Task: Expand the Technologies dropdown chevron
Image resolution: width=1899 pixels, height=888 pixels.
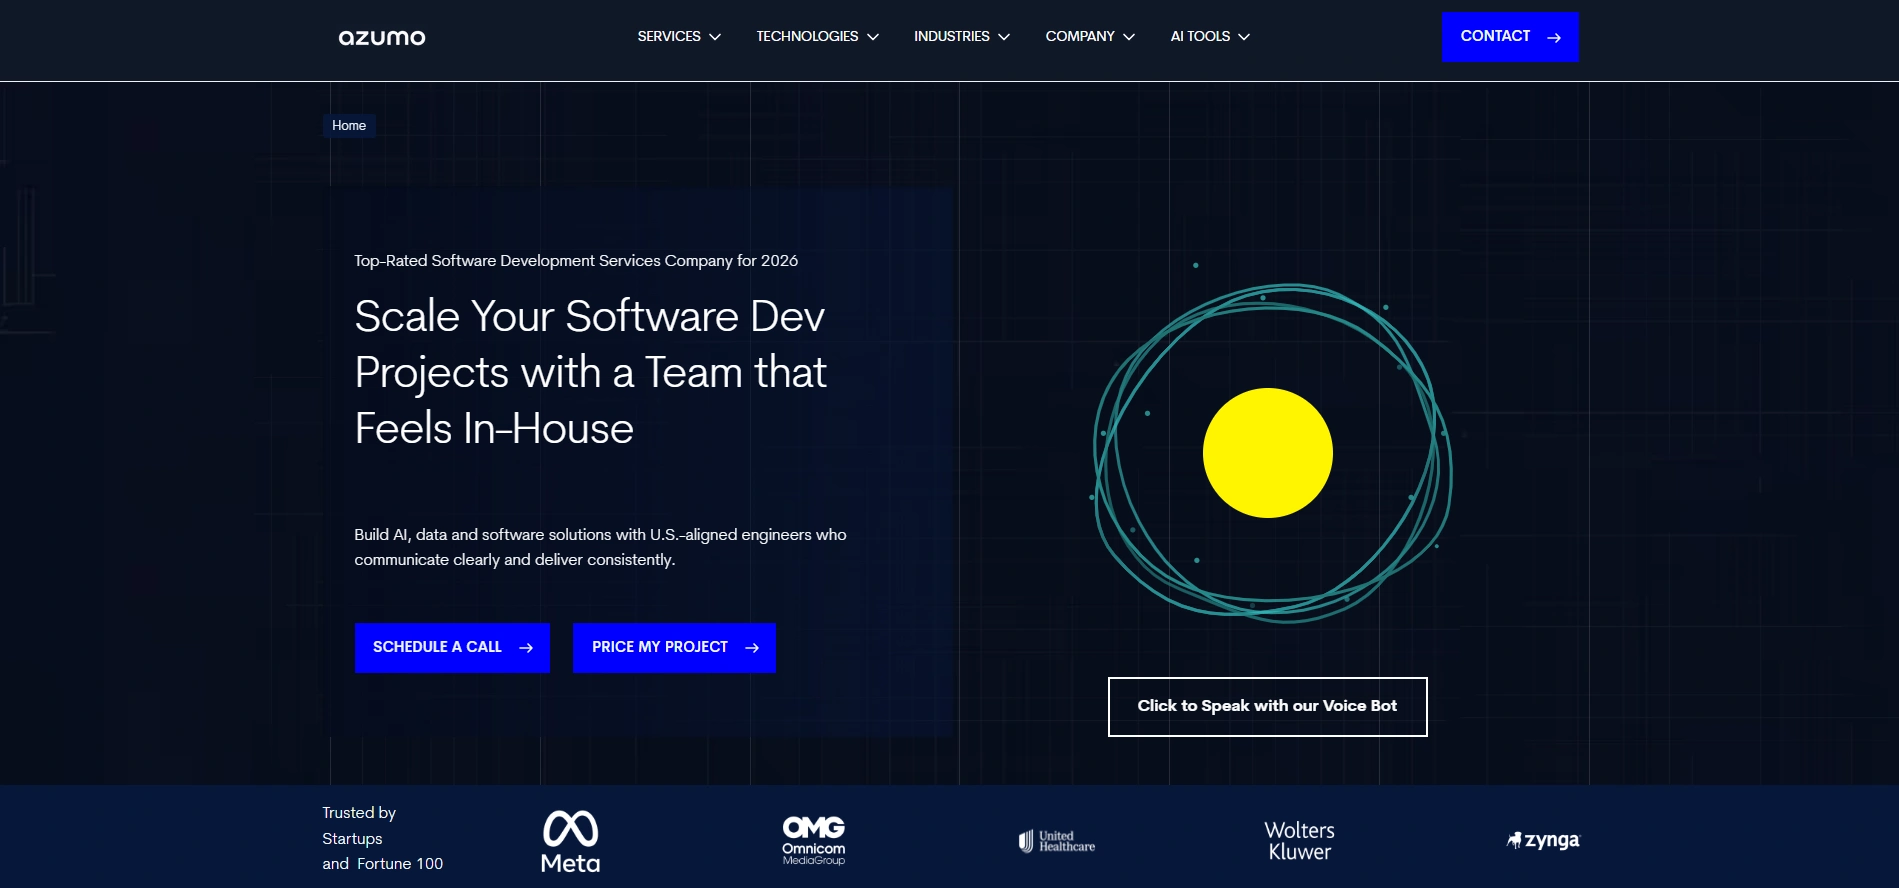Action: (x=873, y=37)
